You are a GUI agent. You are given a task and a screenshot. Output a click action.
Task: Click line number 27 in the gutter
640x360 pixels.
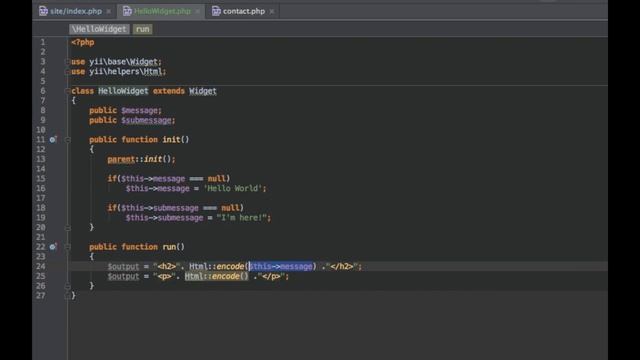click(41, 296)
